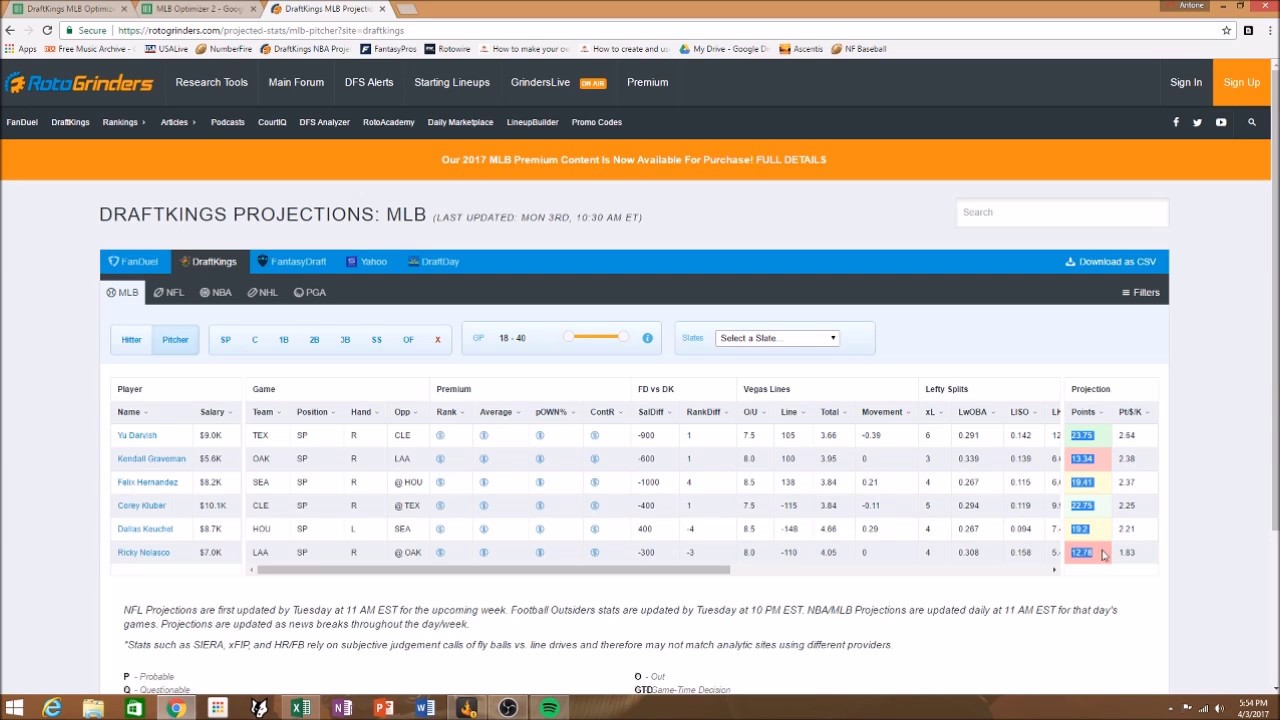Click table horizontal scrollbar

(493, 570)
